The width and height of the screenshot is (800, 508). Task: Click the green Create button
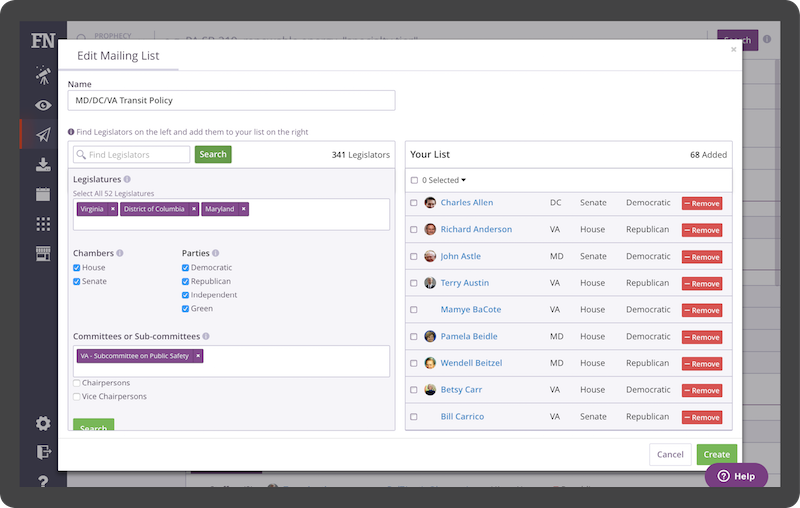pyautogui.click(x=716, y=454)
